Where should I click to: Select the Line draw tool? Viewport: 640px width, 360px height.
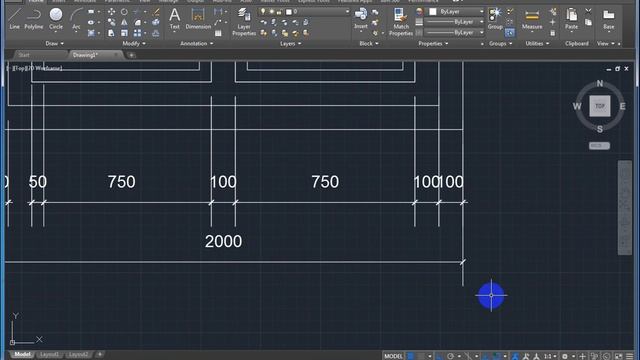(14, 18)
